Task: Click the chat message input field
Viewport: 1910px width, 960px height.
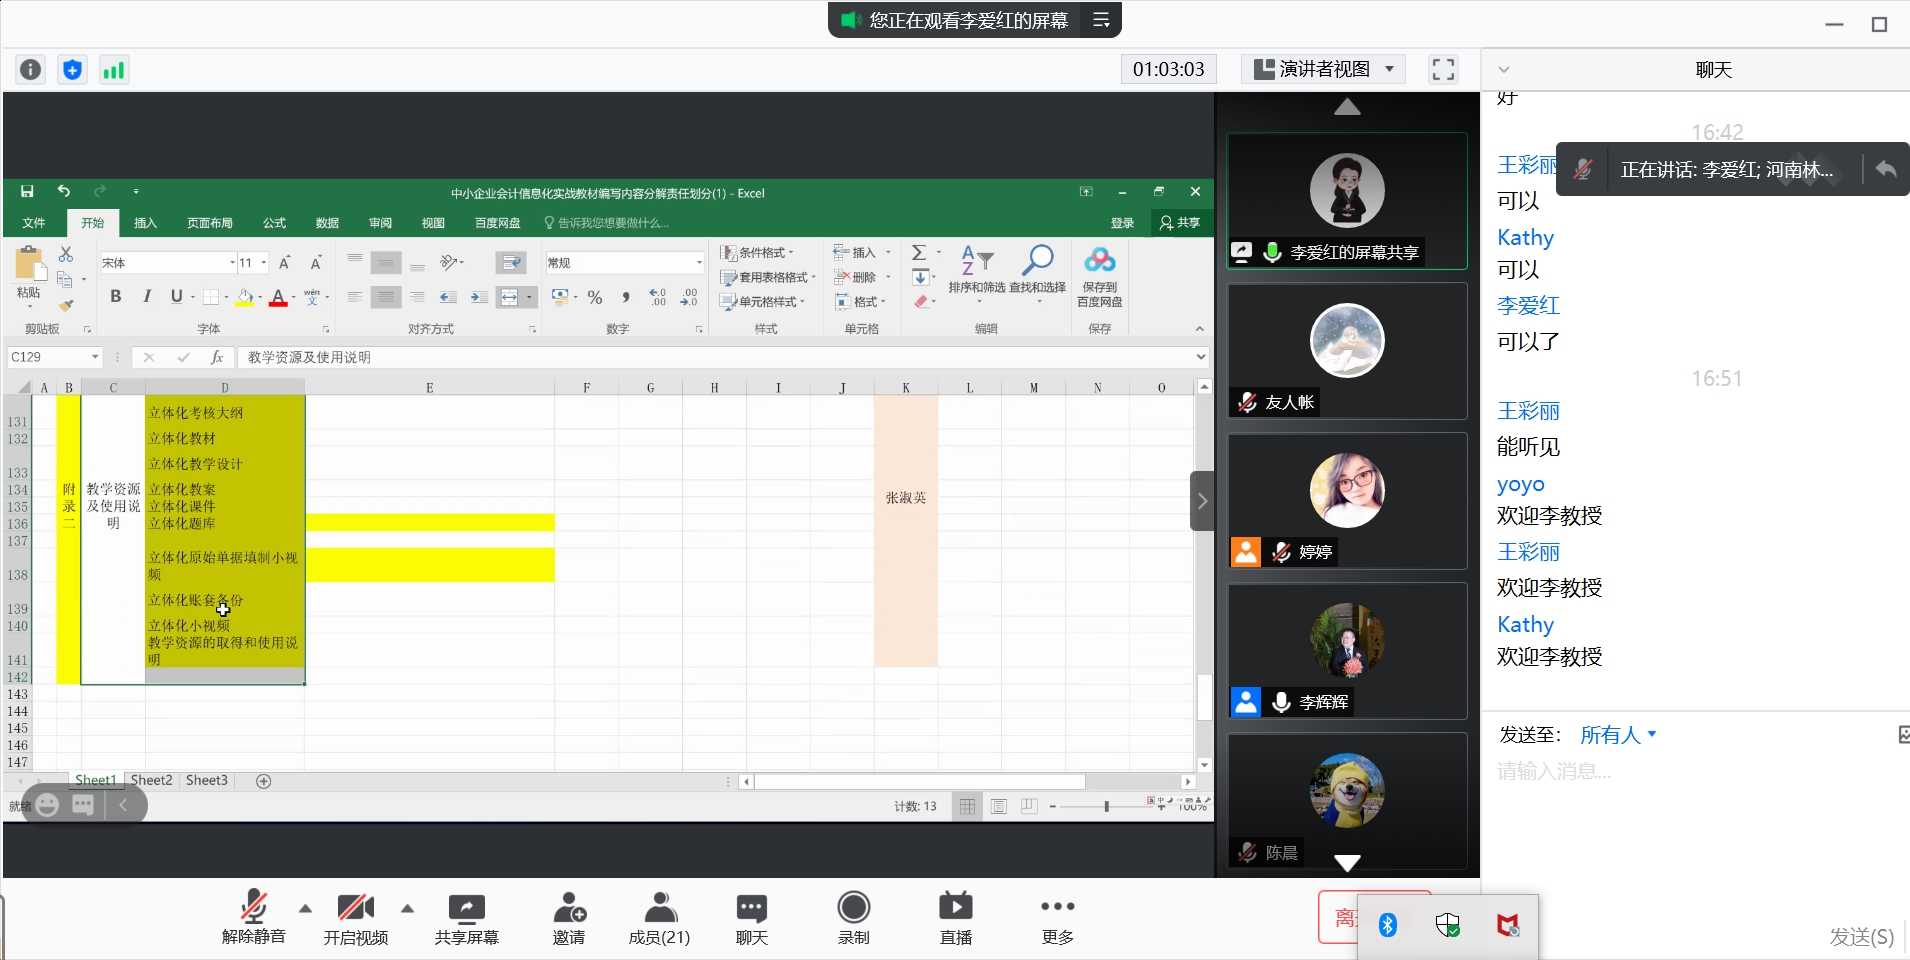Action: click(1690, 771)
